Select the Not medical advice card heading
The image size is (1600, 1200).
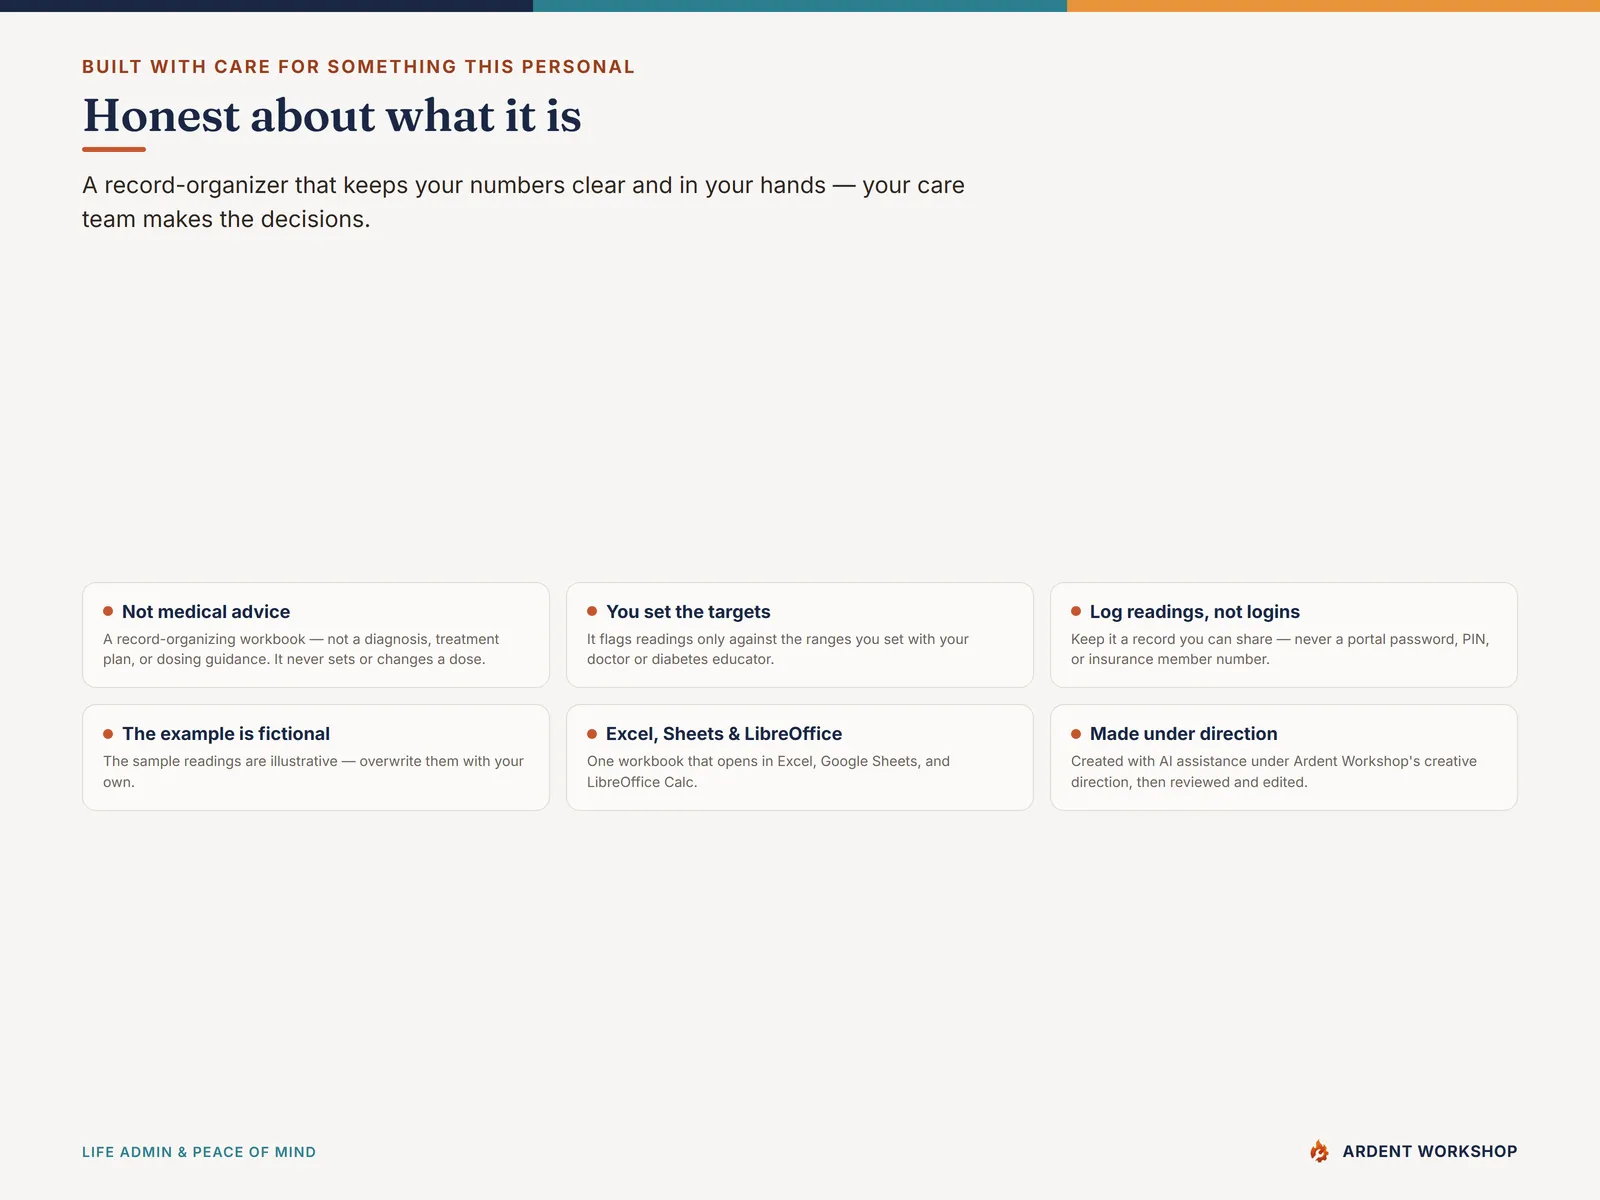206,612
